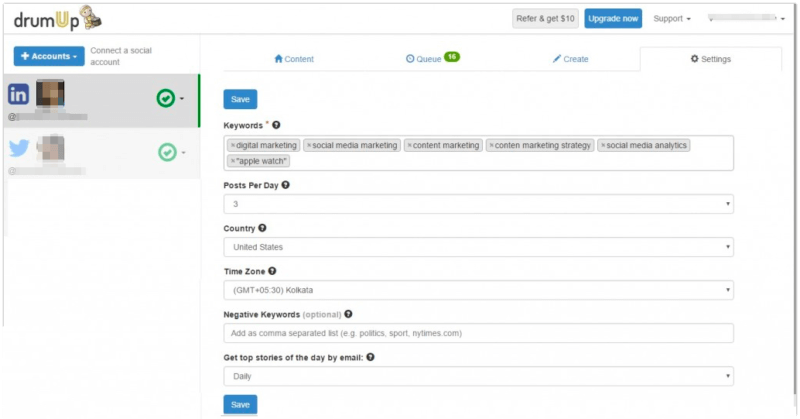Open the Posts Per Day dropdown

(478, 204)
